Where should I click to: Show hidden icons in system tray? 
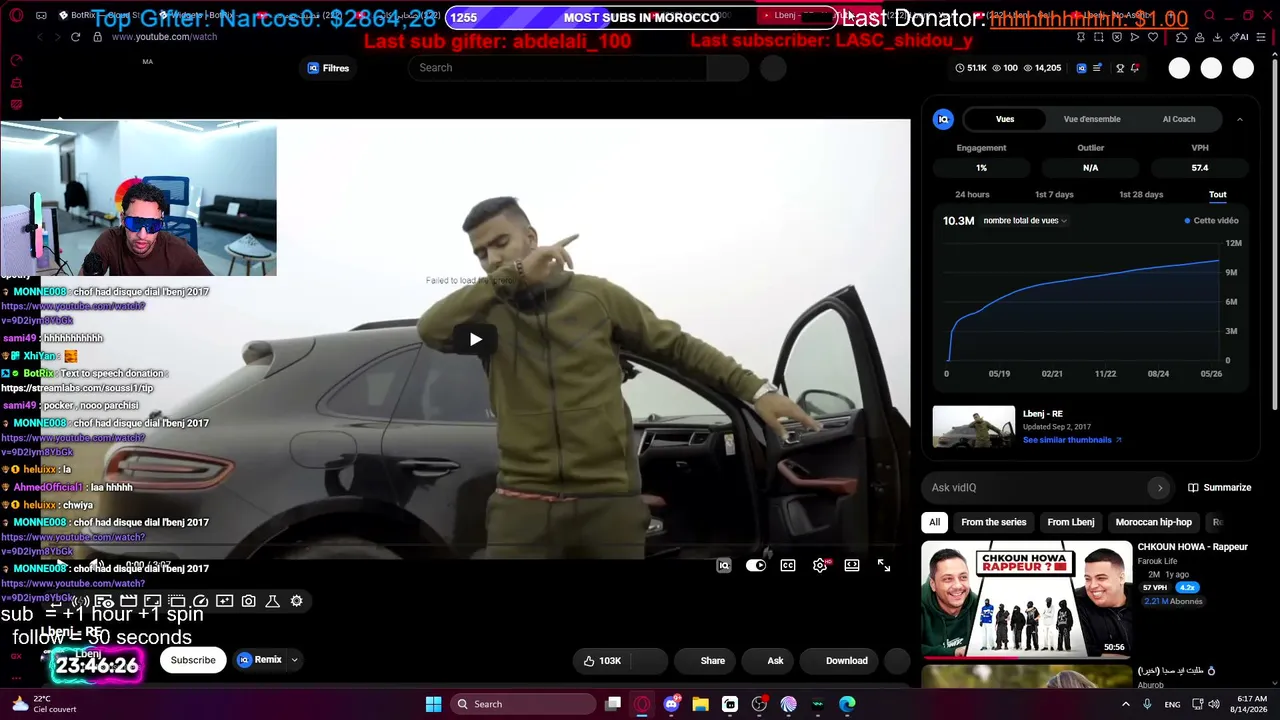pyautogui.click(x=1126, y=704)
